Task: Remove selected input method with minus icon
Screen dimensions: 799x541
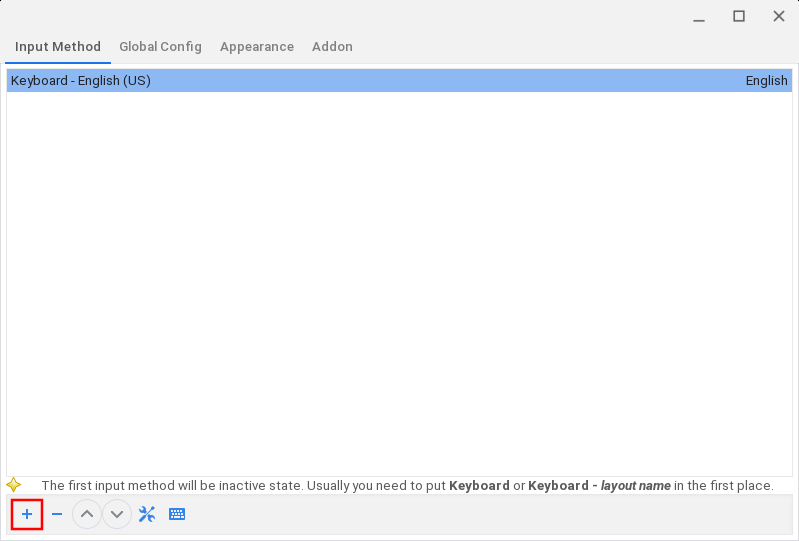Action: coord(57,514)
